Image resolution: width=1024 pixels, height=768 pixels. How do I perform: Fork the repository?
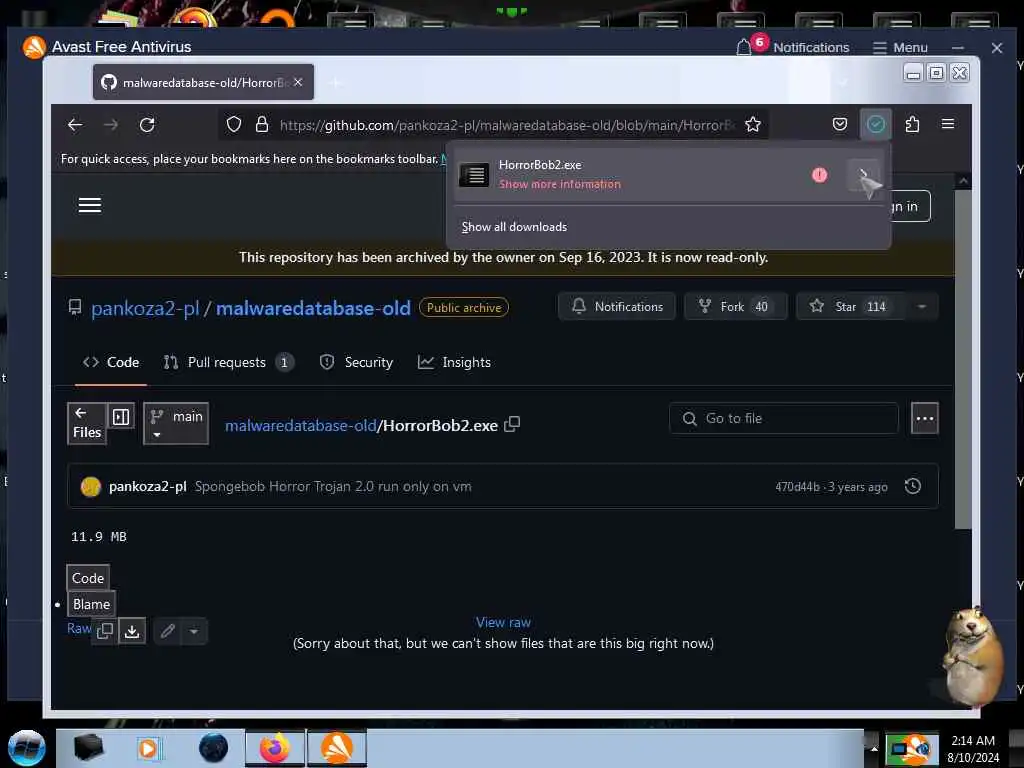735,306
